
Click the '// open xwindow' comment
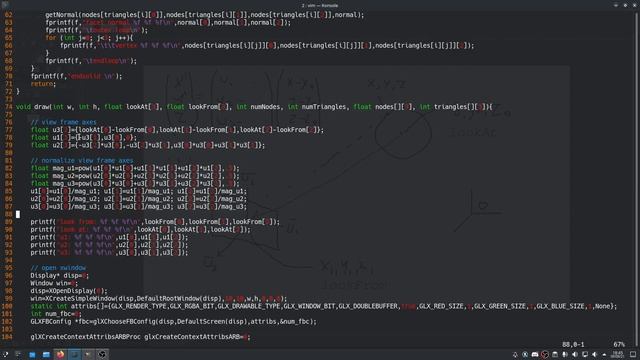coord(58,268)
